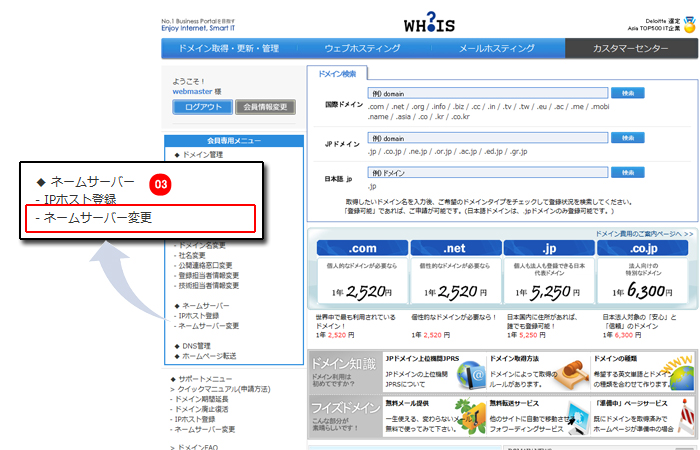Open the カスタマーセンター menu
700x450 pixels.
point(631,48)
